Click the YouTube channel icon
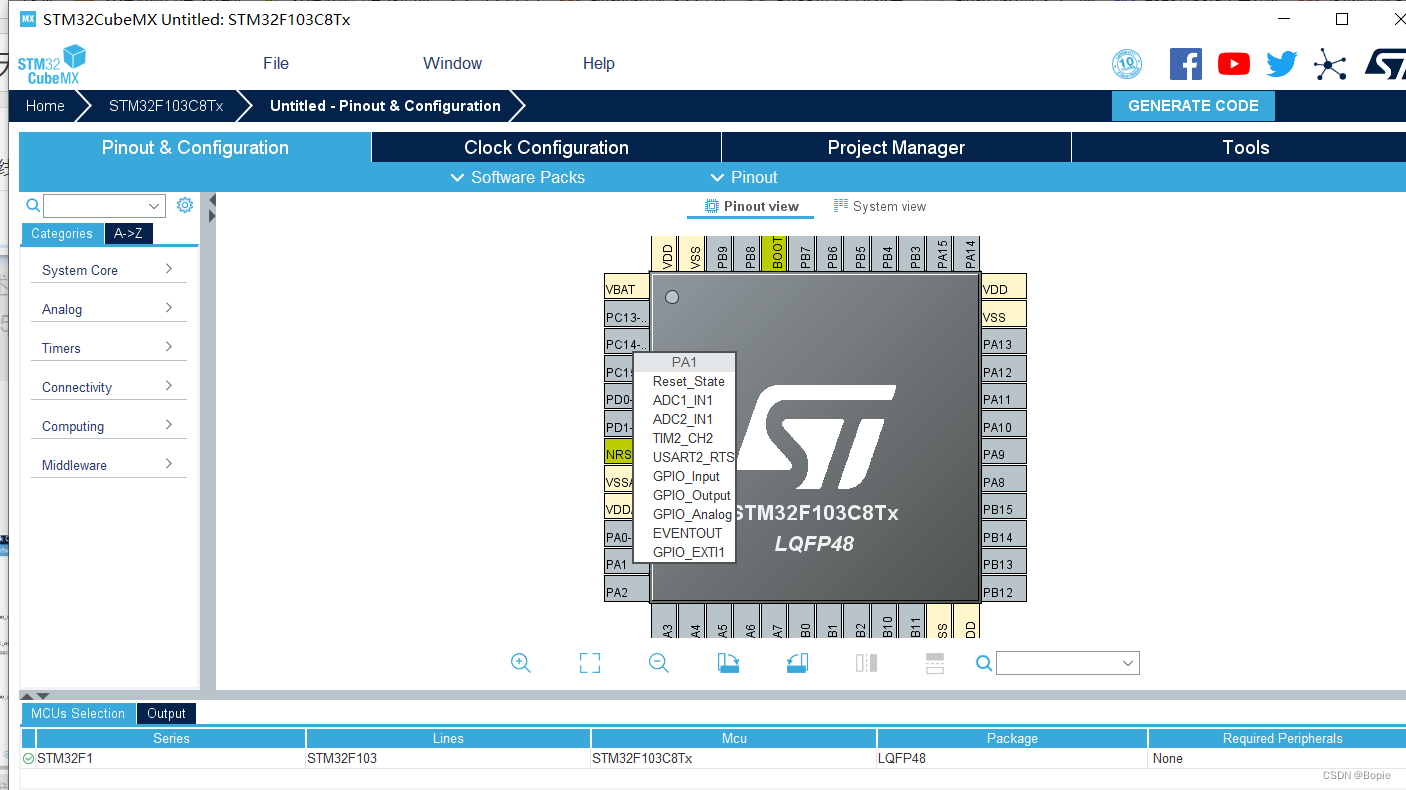This screenshot has height=790, width=1406. tap(1233, 63)
